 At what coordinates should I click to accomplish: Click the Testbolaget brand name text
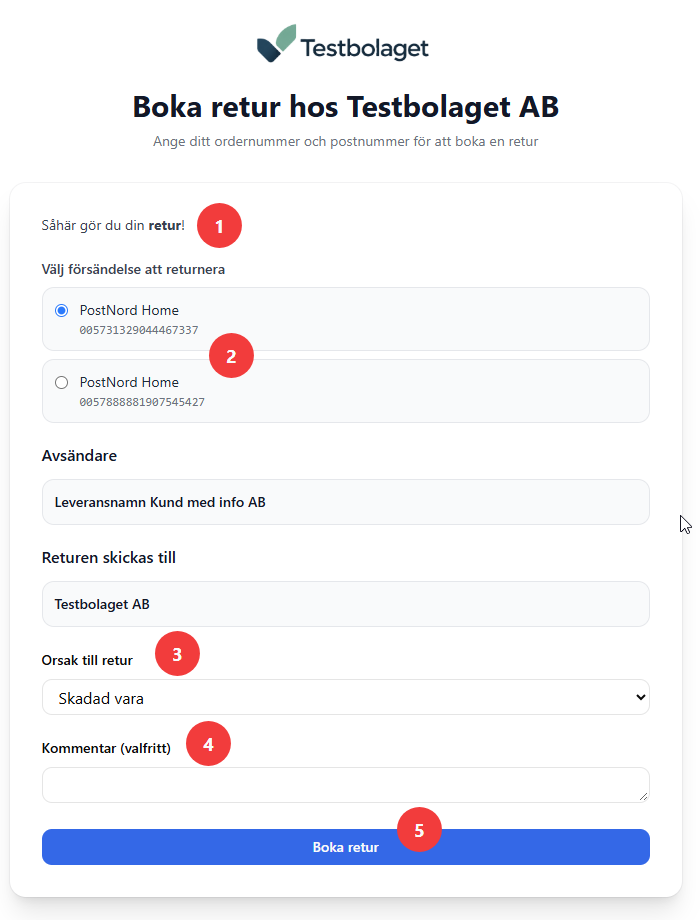(x=364, y=48)
